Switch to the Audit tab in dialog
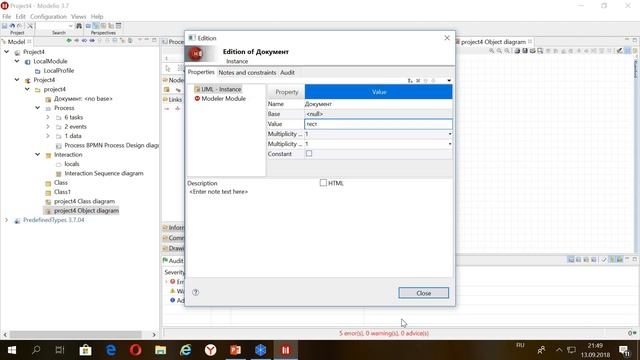640x360 pixels. (287, 72)
